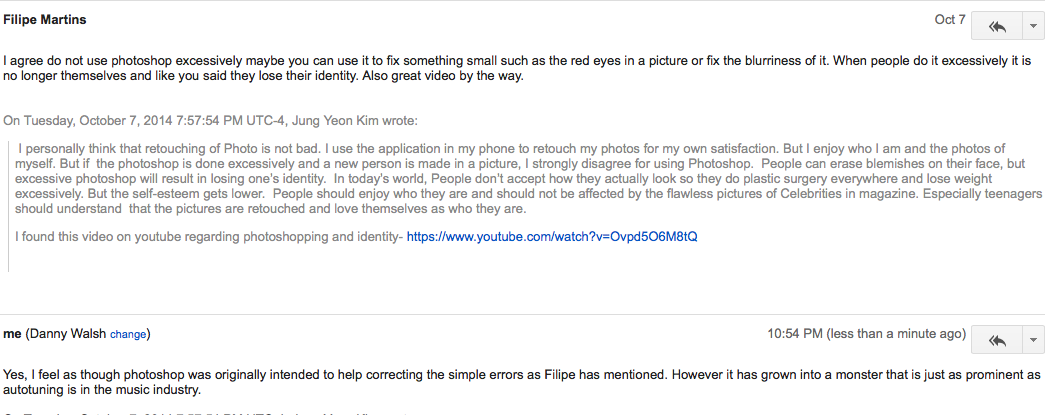Image resolution: width=1045 pixels, height=415 pixels.
Task: Open the youtube.com/watch video link
Action: tap(552, 237)
